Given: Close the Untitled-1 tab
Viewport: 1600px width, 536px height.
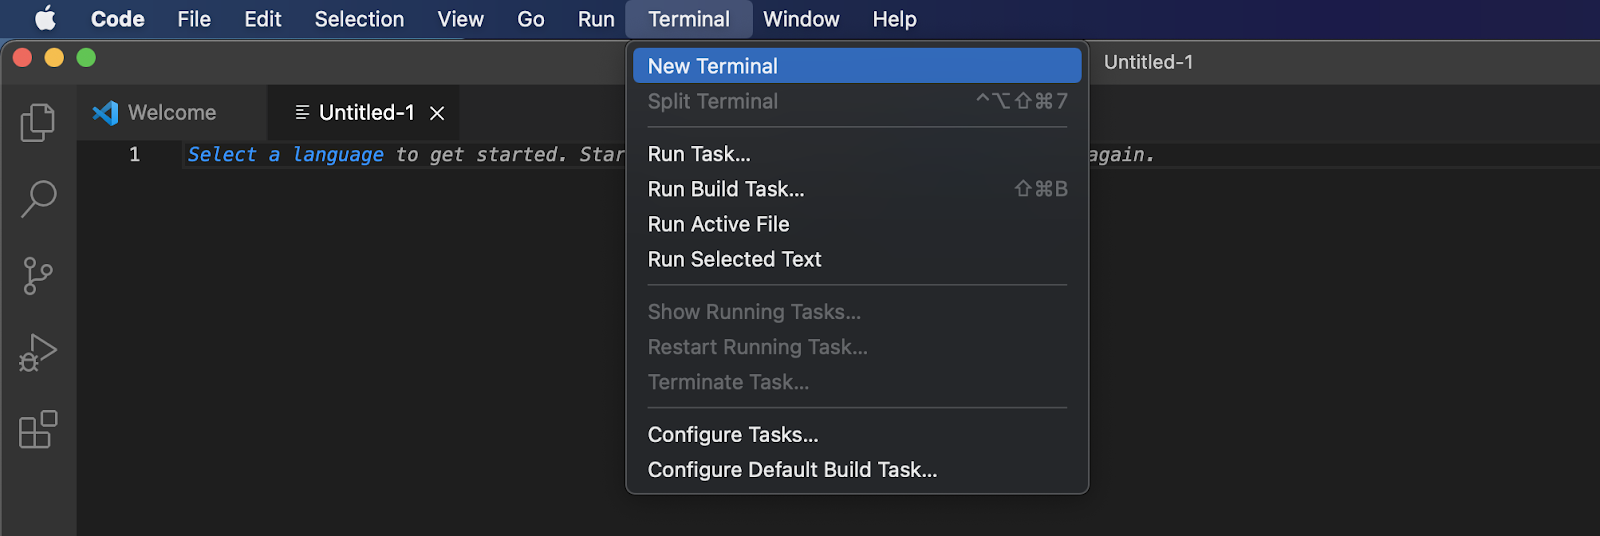Looking at the screenshot, I should point(437,113).
